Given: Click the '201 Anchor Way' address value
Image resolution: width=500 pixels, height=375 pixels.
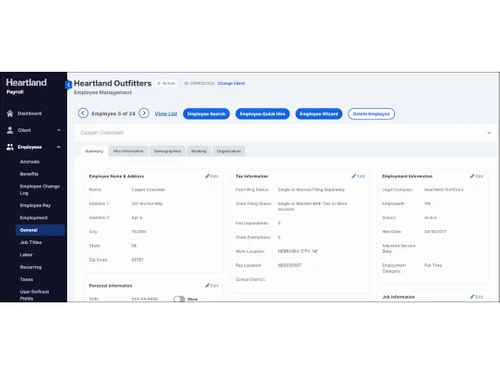Looking at the screenshot, I should (x=147, y=204).
